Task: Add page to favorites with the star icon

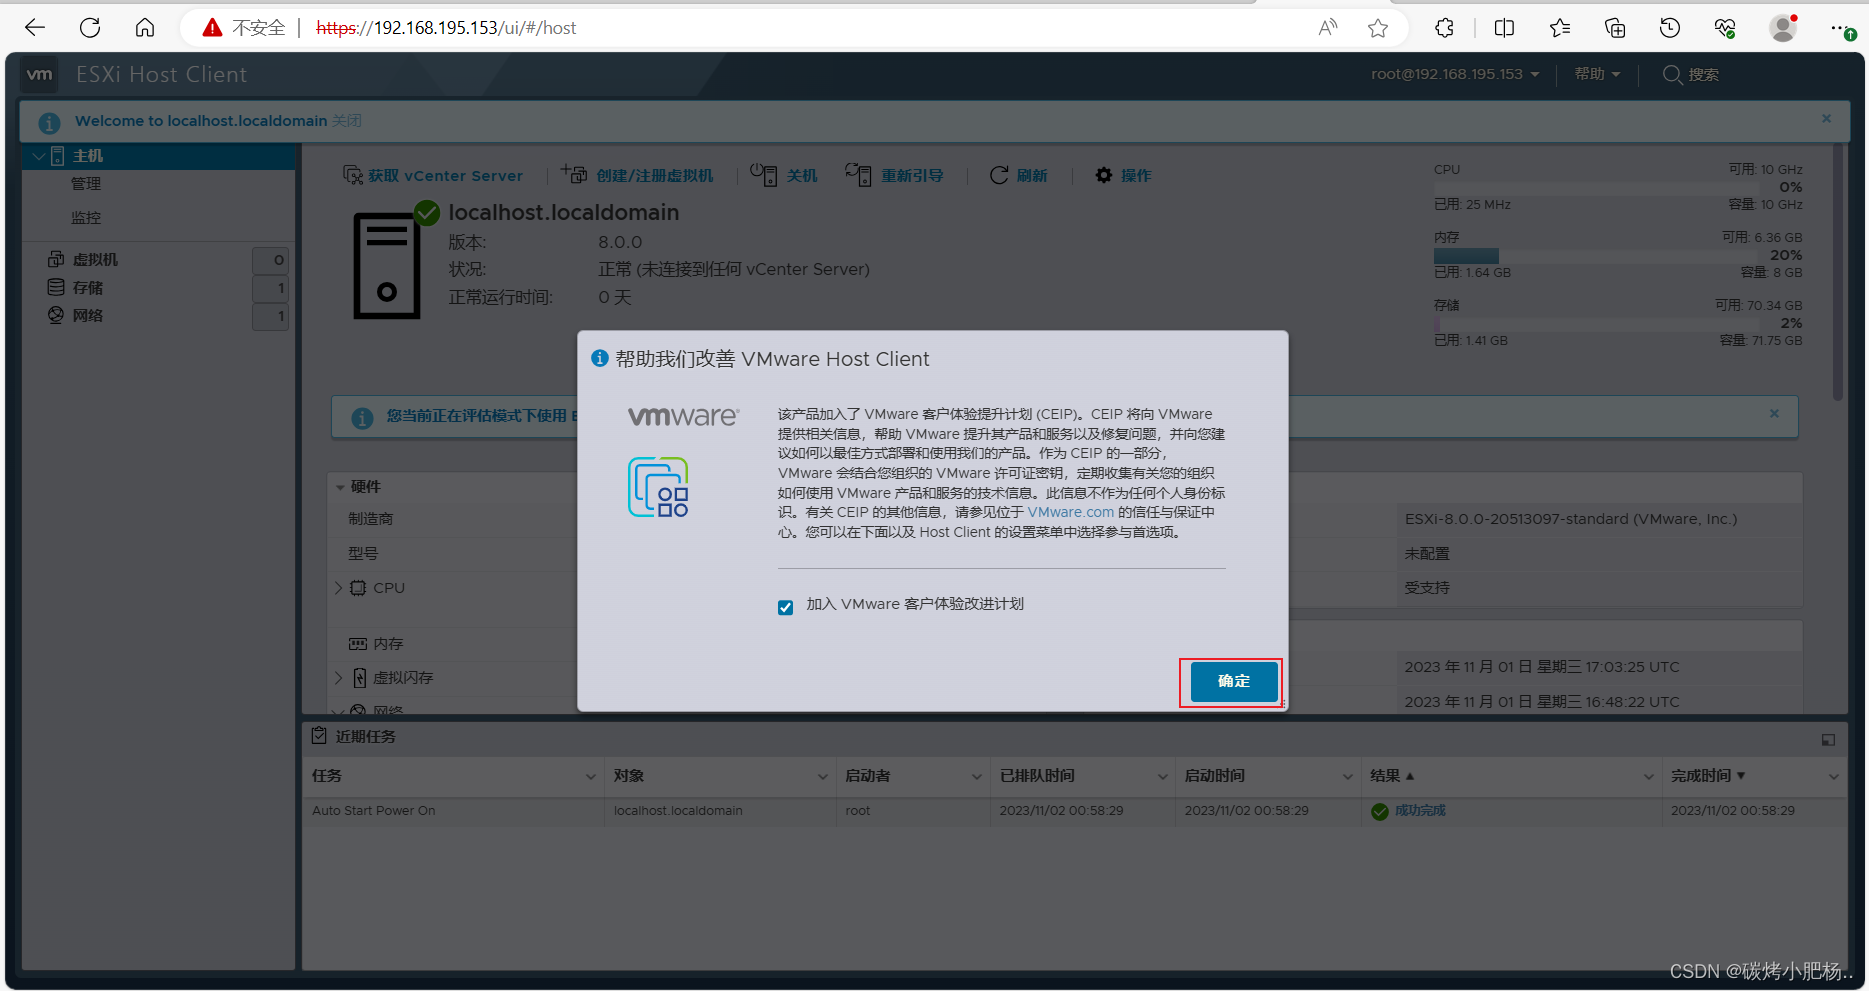Action: (x=1378, y=28)
